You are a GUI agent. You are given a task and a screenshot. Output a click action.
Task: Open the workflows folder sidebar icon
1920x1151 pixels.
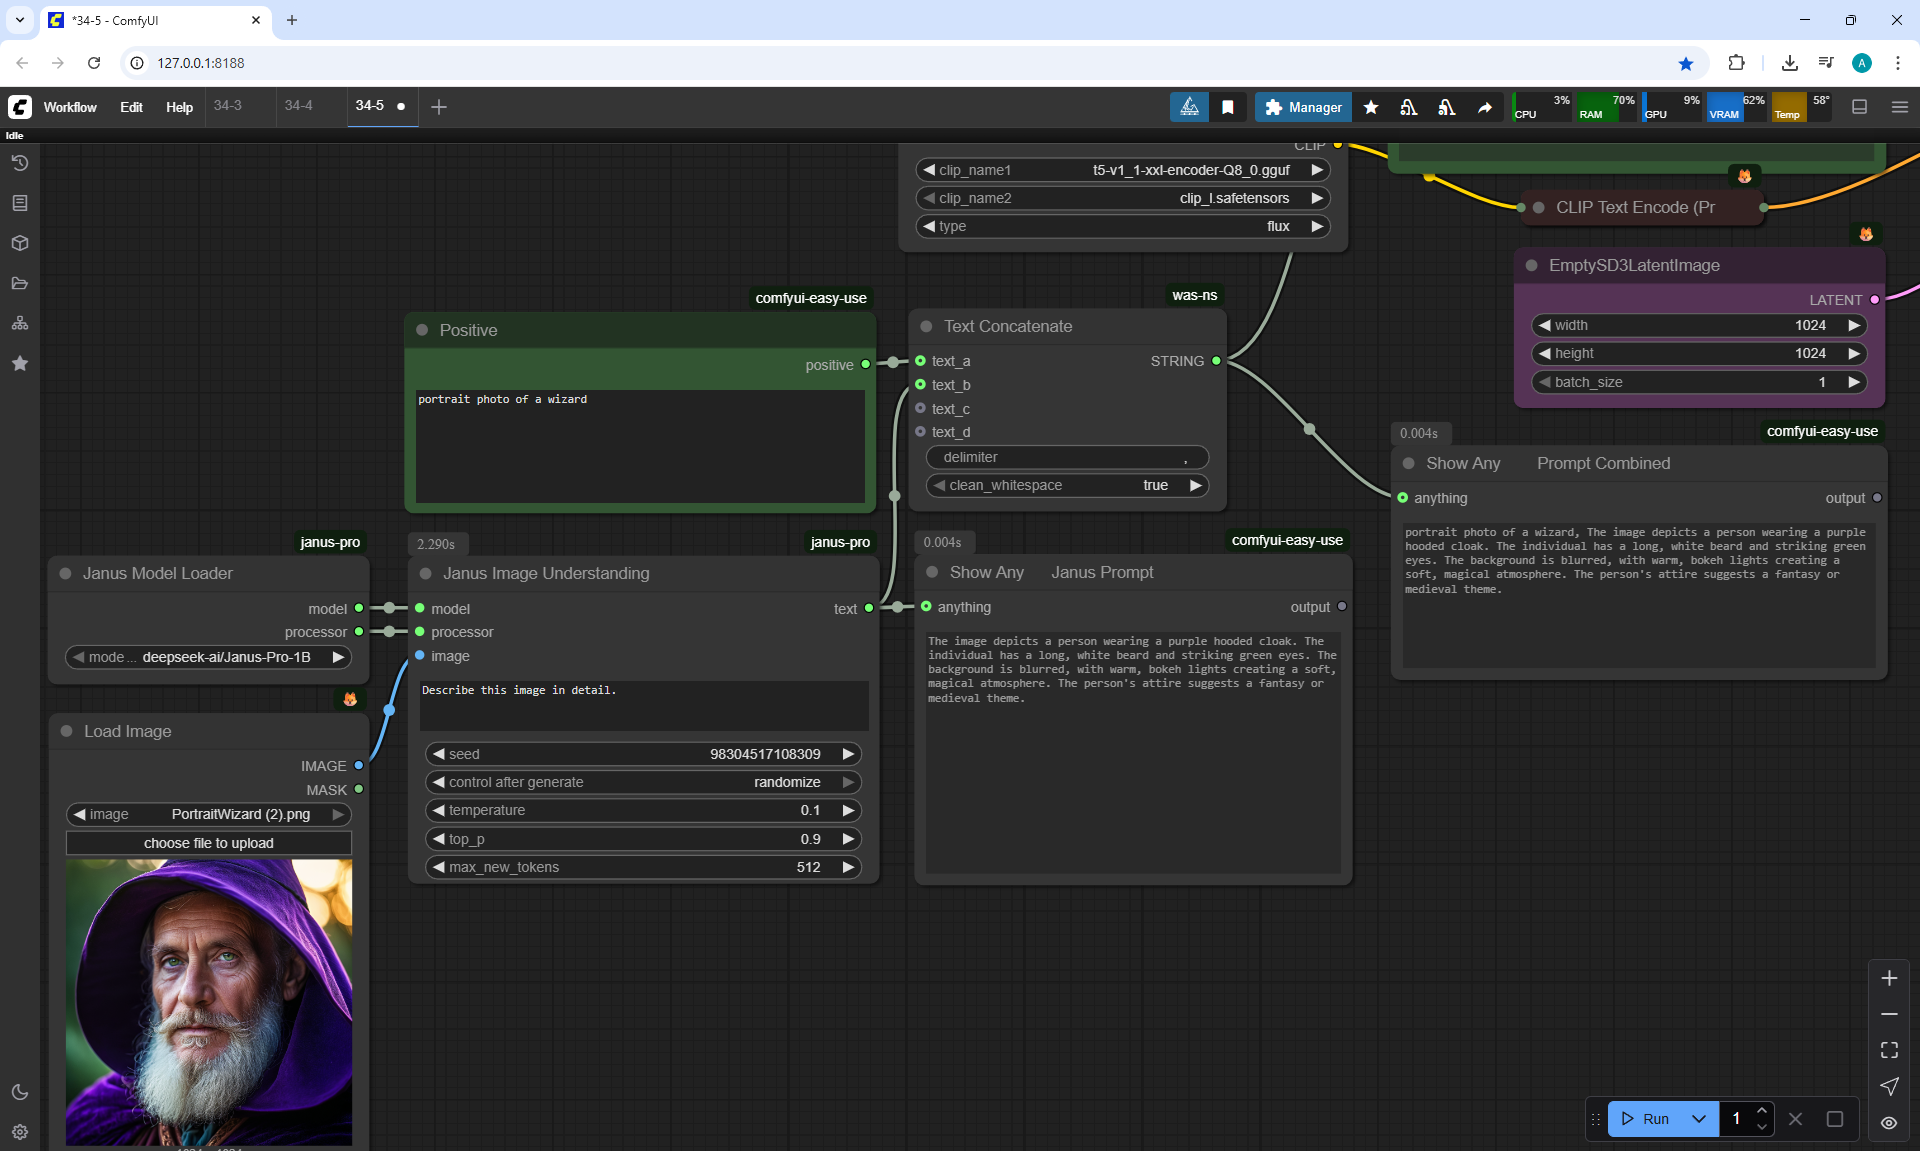[19, 283]
